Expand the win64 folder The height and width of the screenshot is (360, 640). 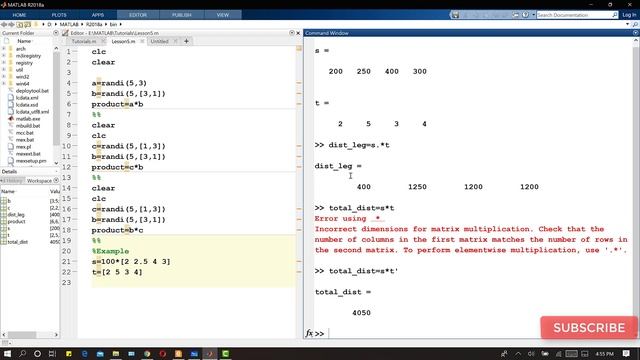[x=4, y=84]
